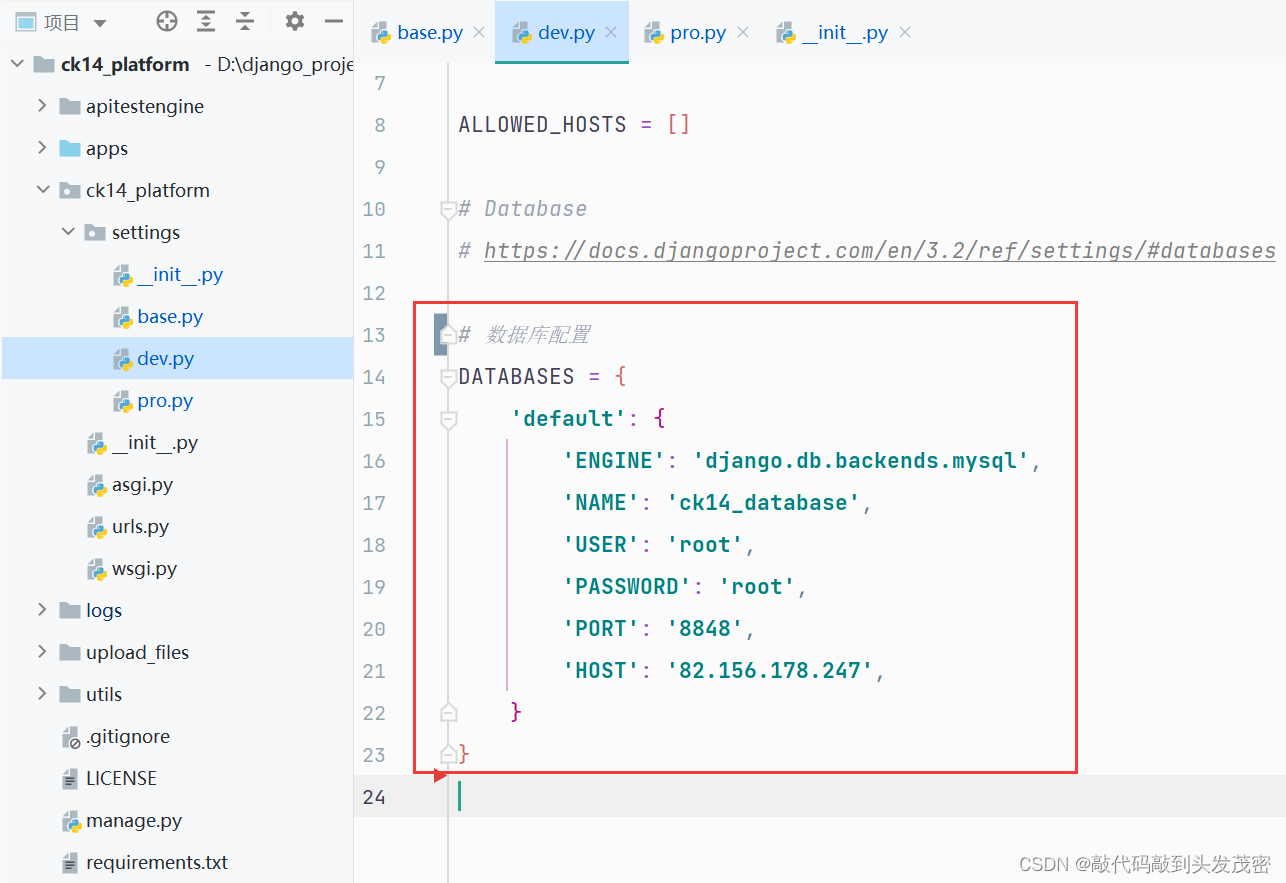1286x883 pixels.
Task: Click the Python icon on the base.py tab
Action: click(381, 33)
